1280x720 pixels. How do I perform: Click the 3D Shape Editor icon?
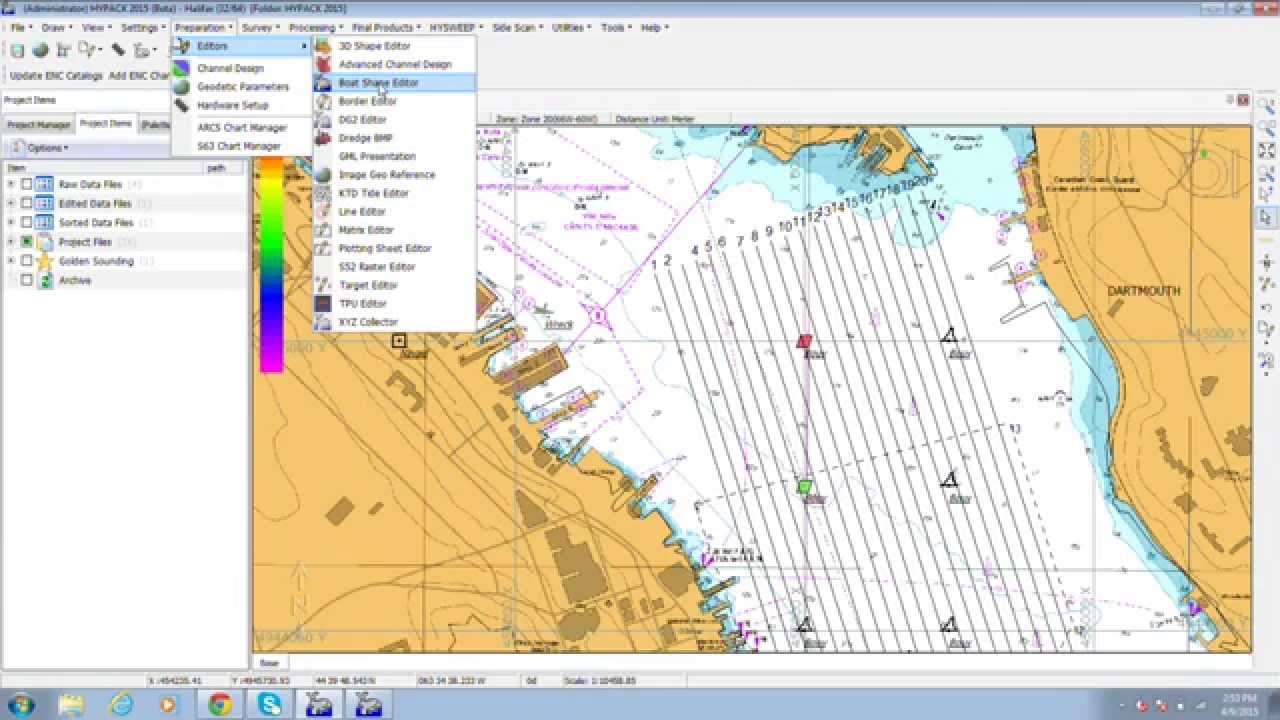click(323, 46)
